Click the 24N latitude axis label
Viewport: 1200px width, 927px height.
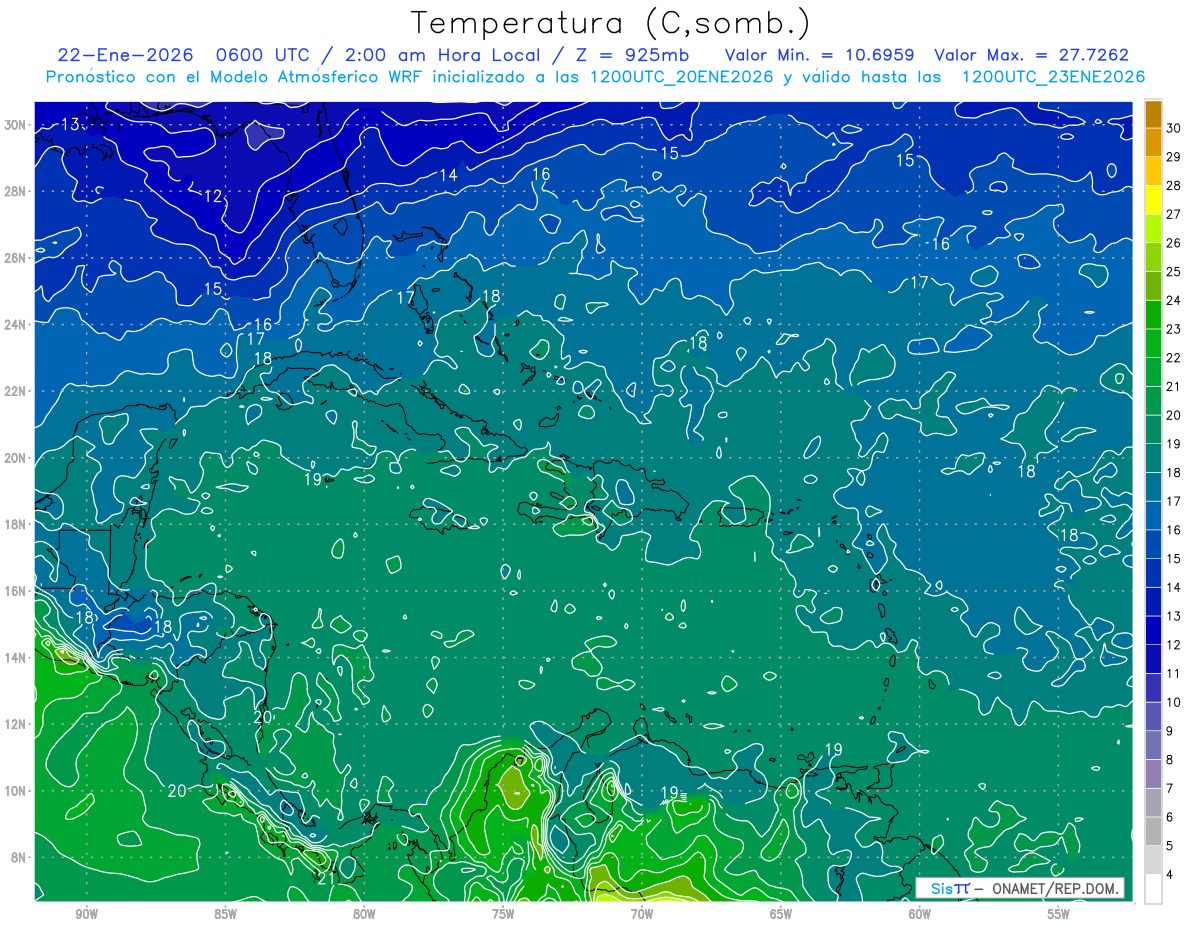(x=16, y=325)
